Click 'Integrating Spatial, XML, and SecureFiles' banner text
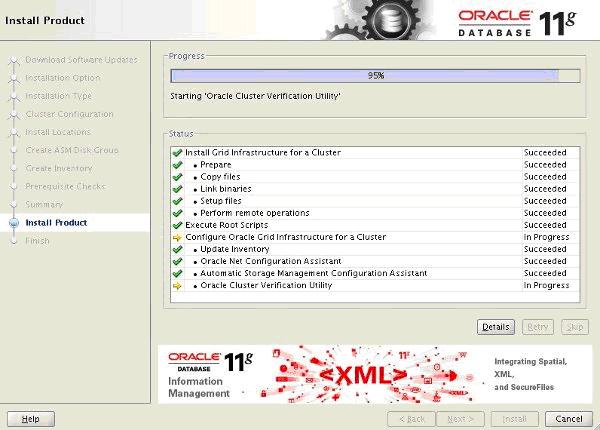 (530, 374)
